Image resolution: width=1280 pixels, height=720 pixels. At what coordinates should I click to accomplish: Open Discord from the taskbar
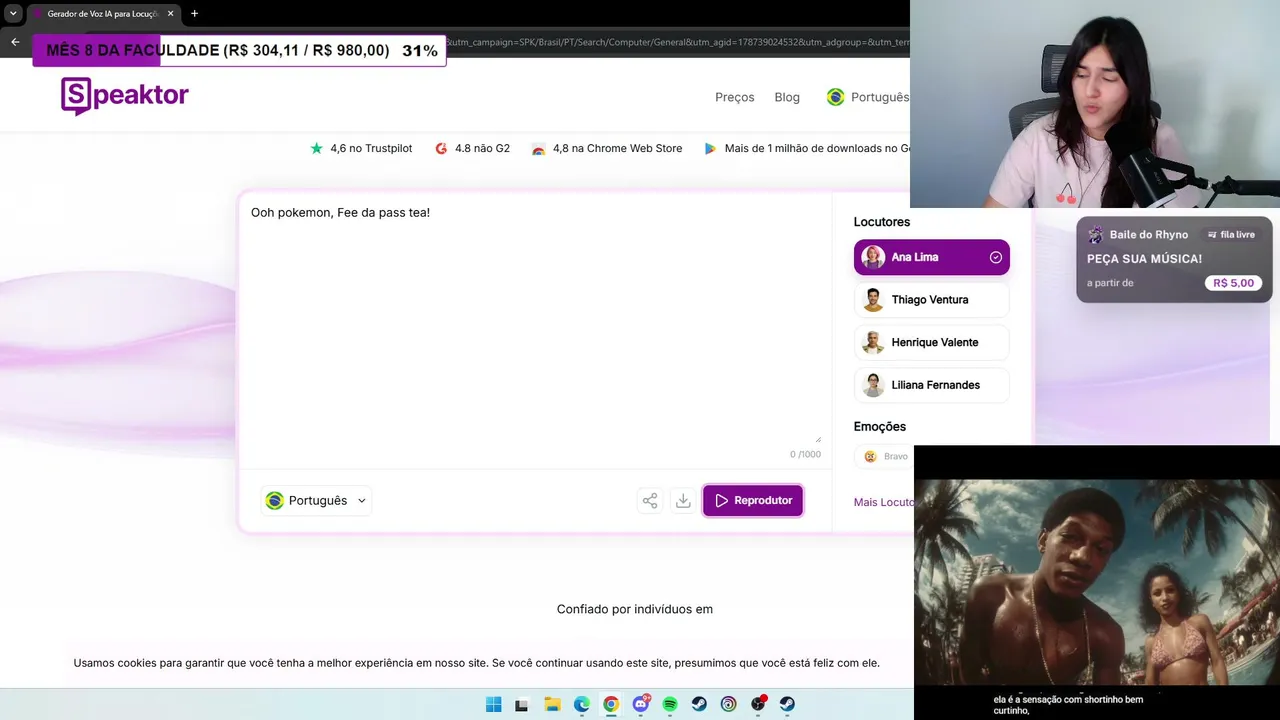[x=641, y=704]
